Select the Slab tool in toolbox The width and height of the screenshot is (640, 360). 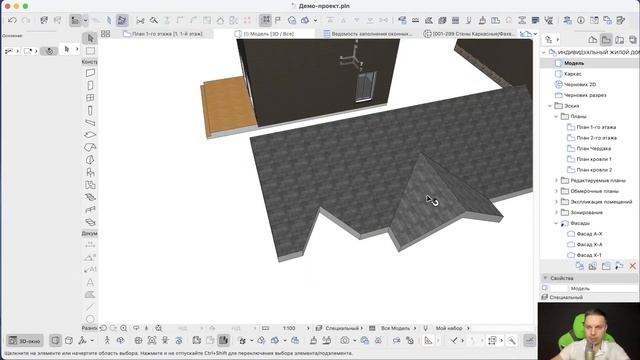(x=90, y=135)
